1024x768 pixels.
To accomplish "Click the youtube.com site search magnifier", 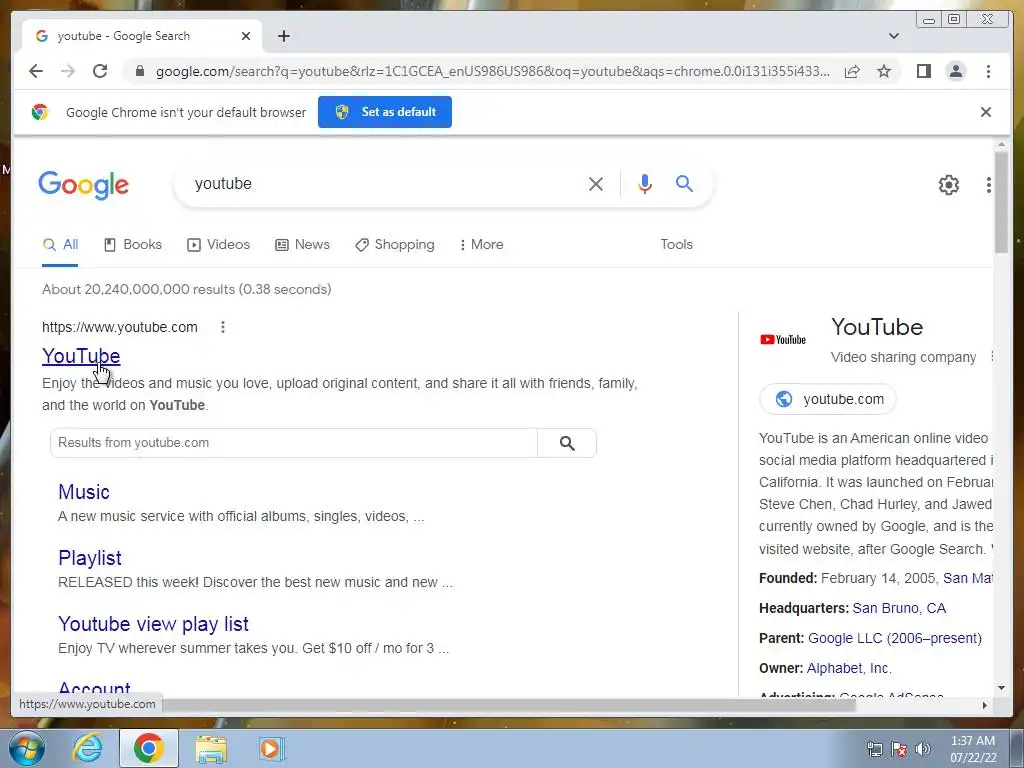I will click(567, 443).
